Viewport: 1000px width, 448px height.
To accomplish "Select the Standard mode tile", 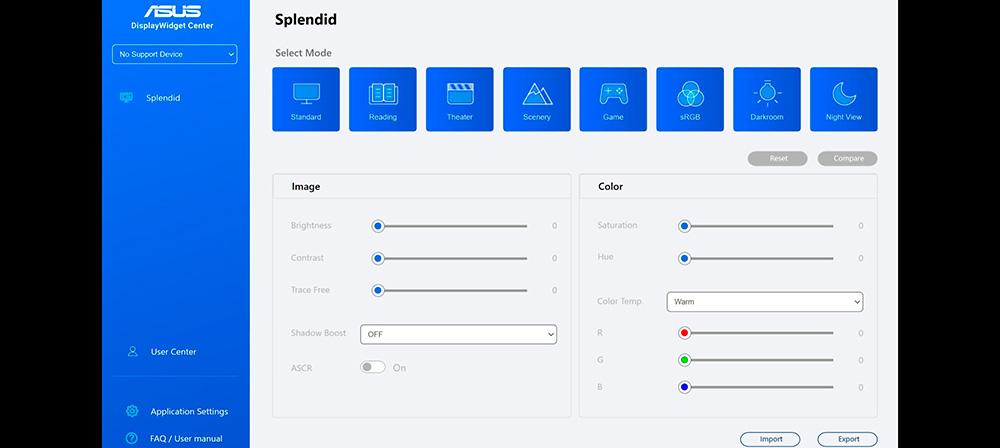I will [x=306, y=100].
